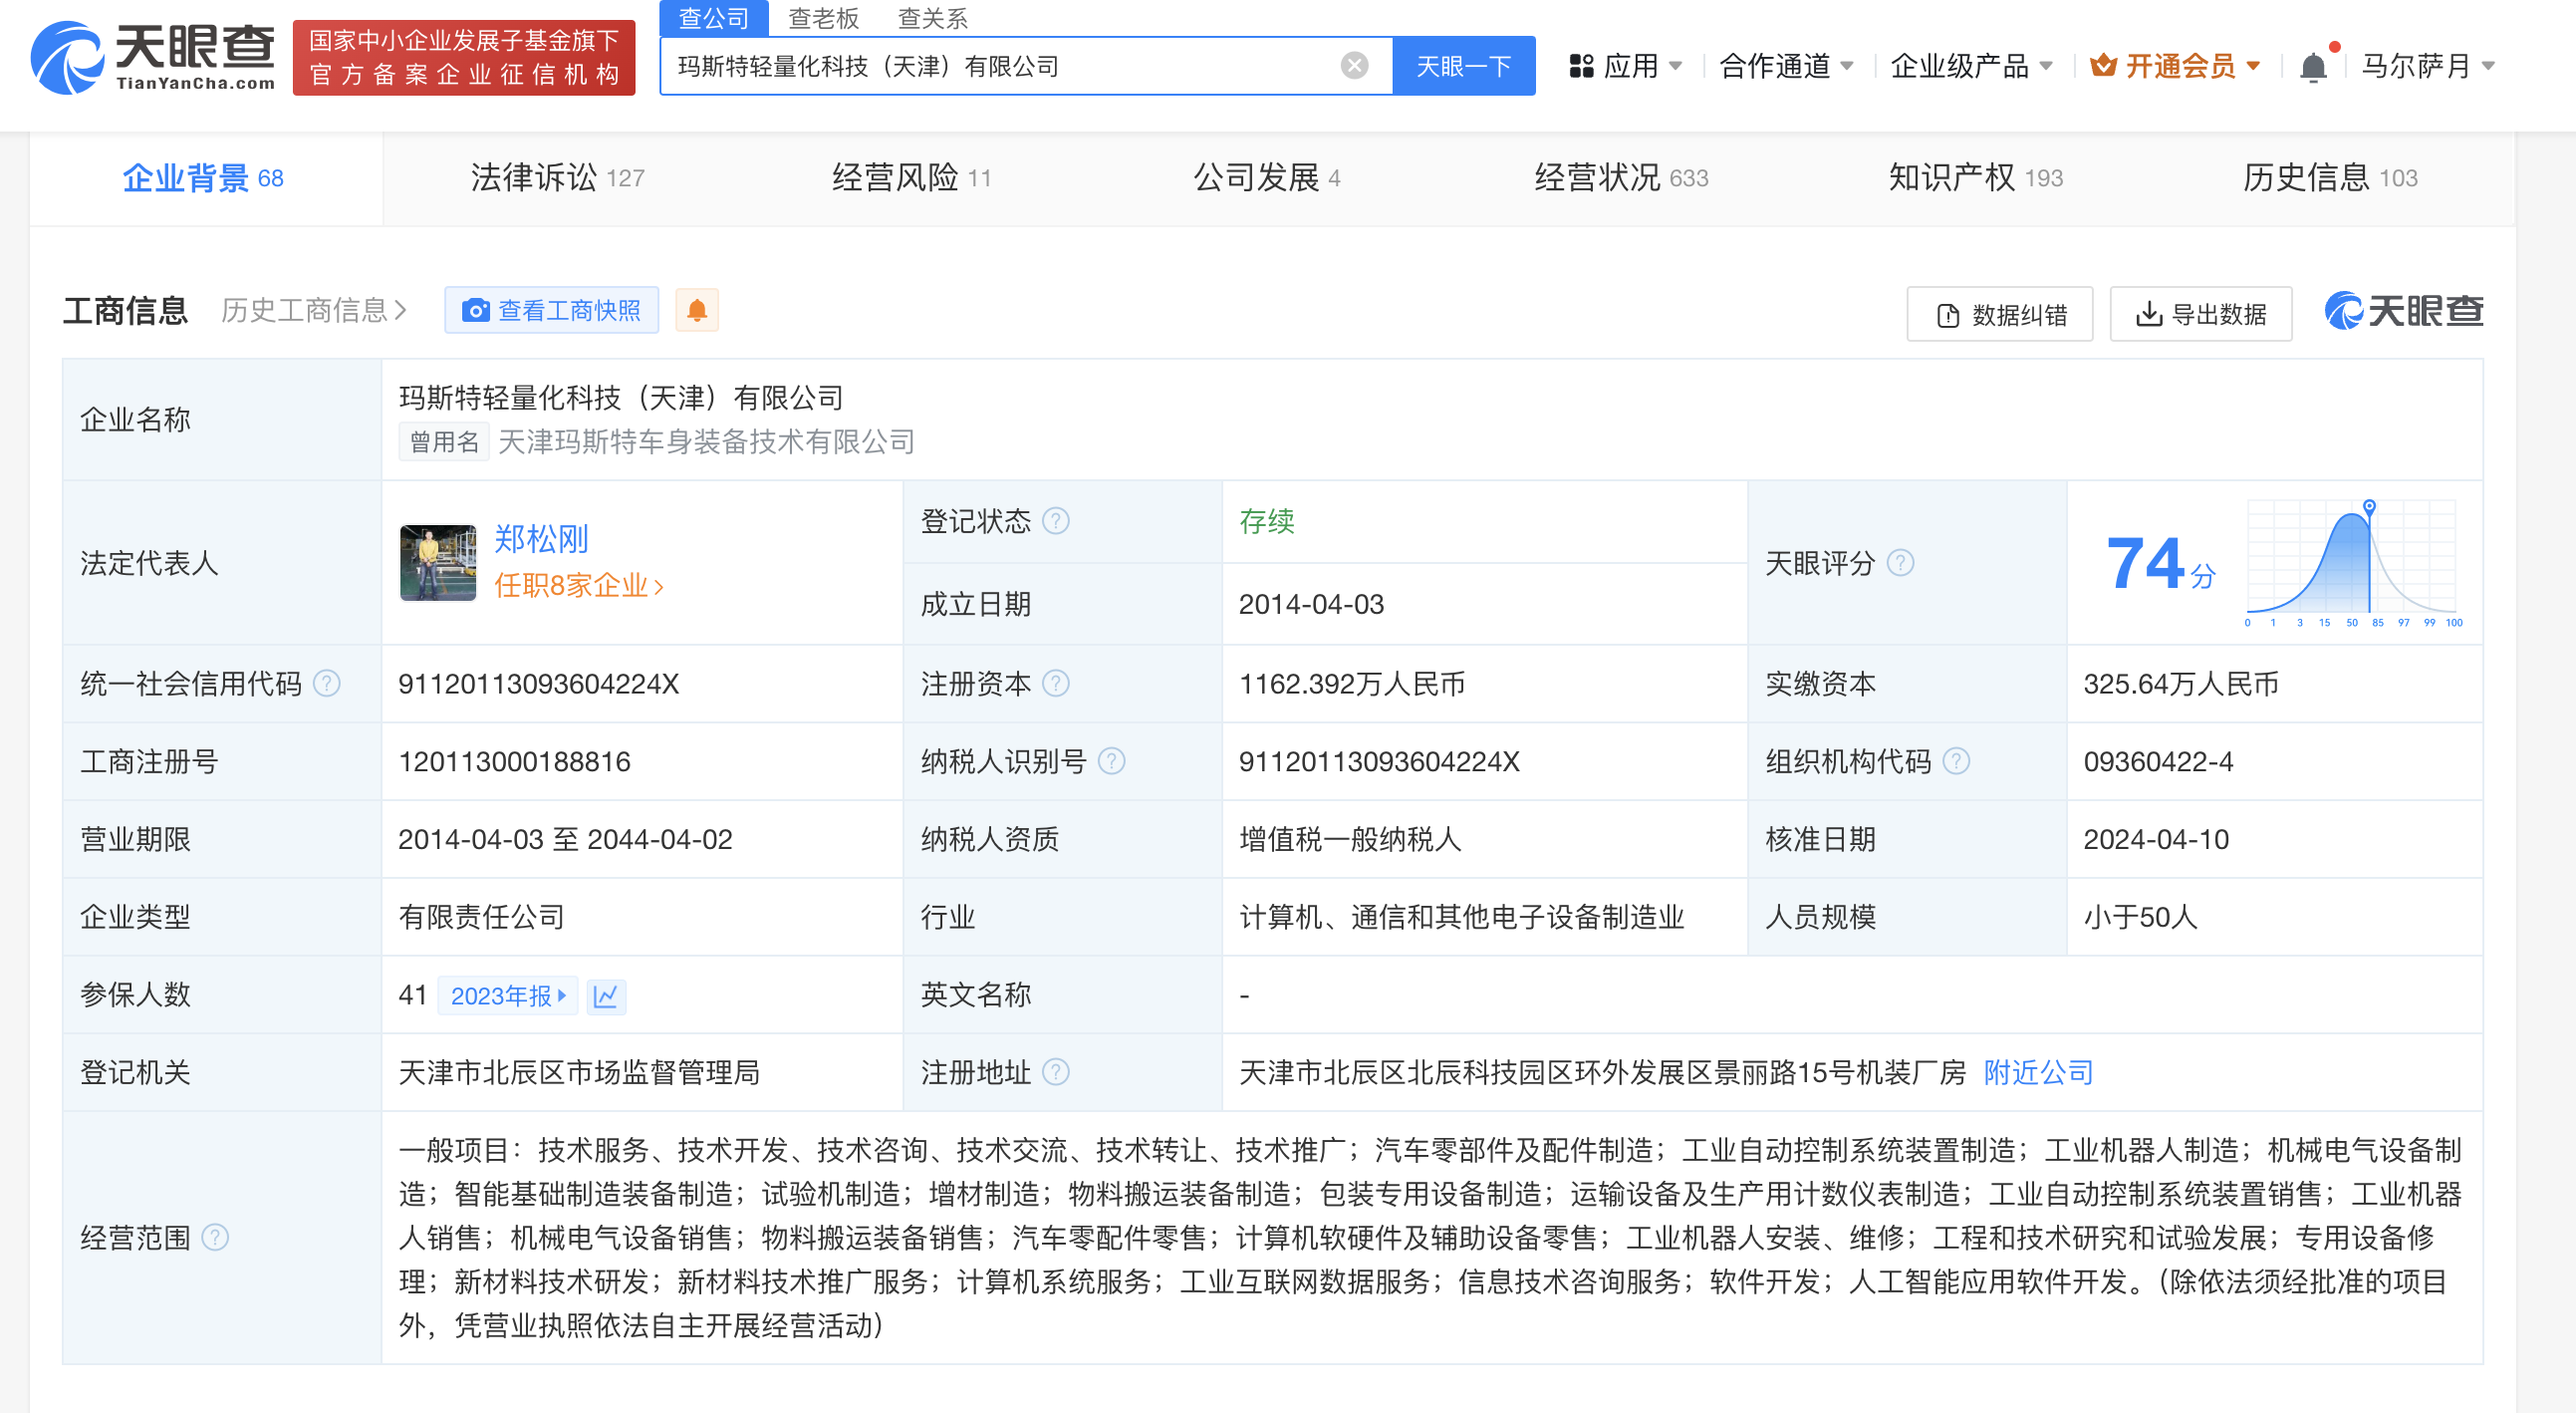
Task: Open legal representative 郑松刚's profile link
Action: point(541,539)
